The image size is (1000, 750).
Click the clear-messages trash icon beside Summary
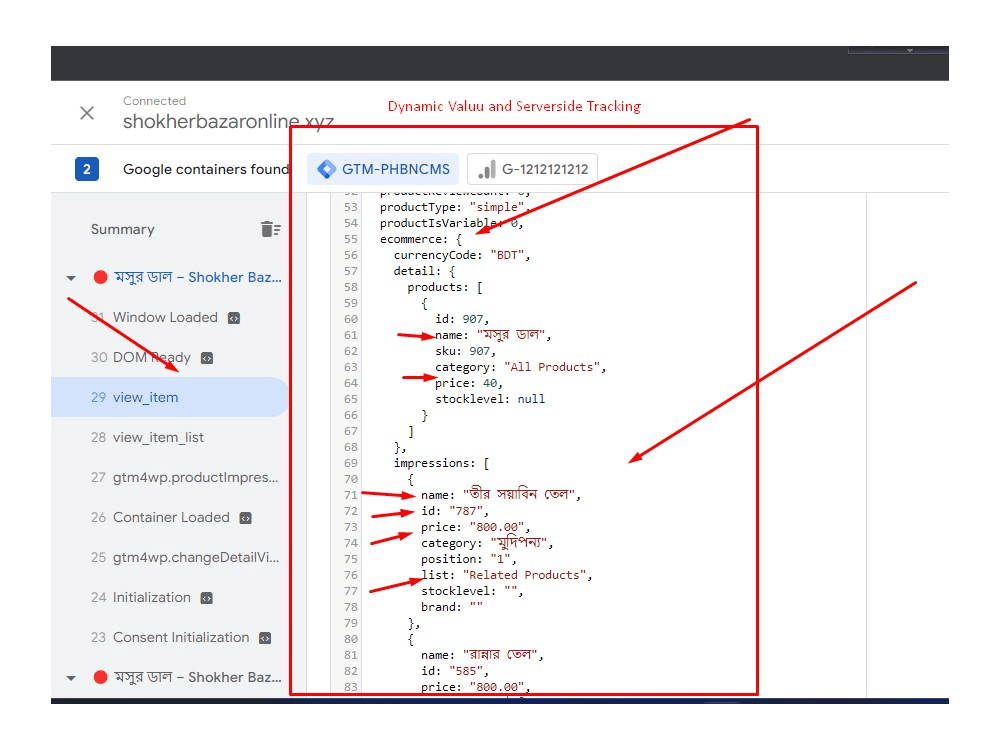(270, 229)
